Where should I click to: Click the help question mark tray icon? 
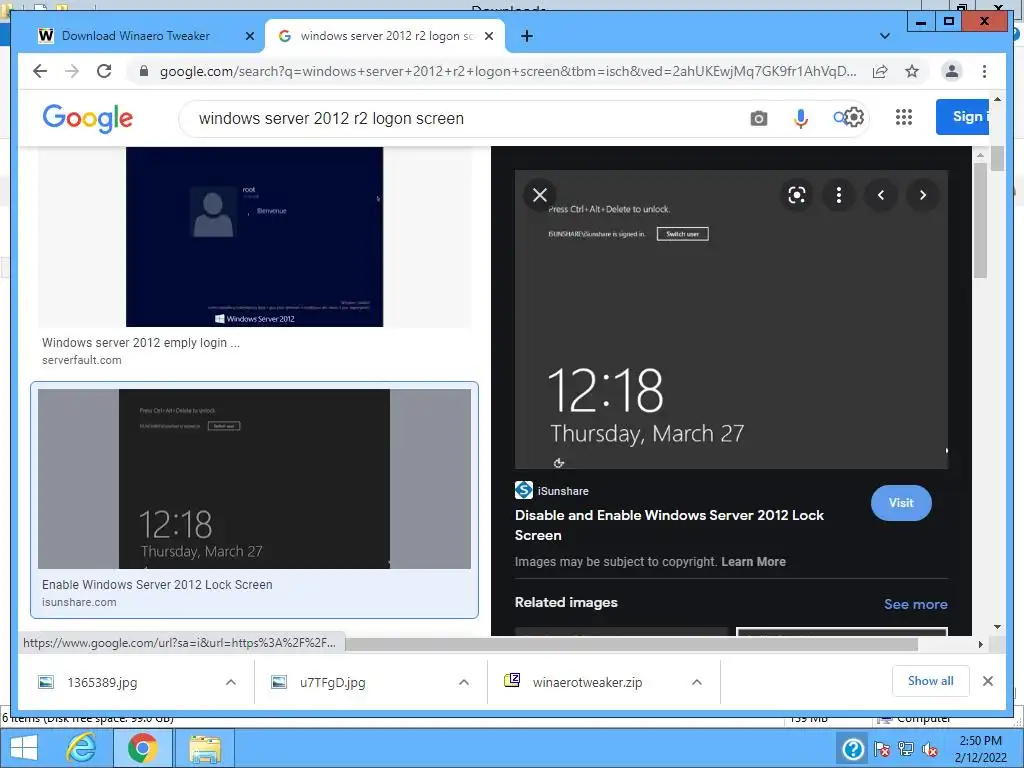(853, 749)
